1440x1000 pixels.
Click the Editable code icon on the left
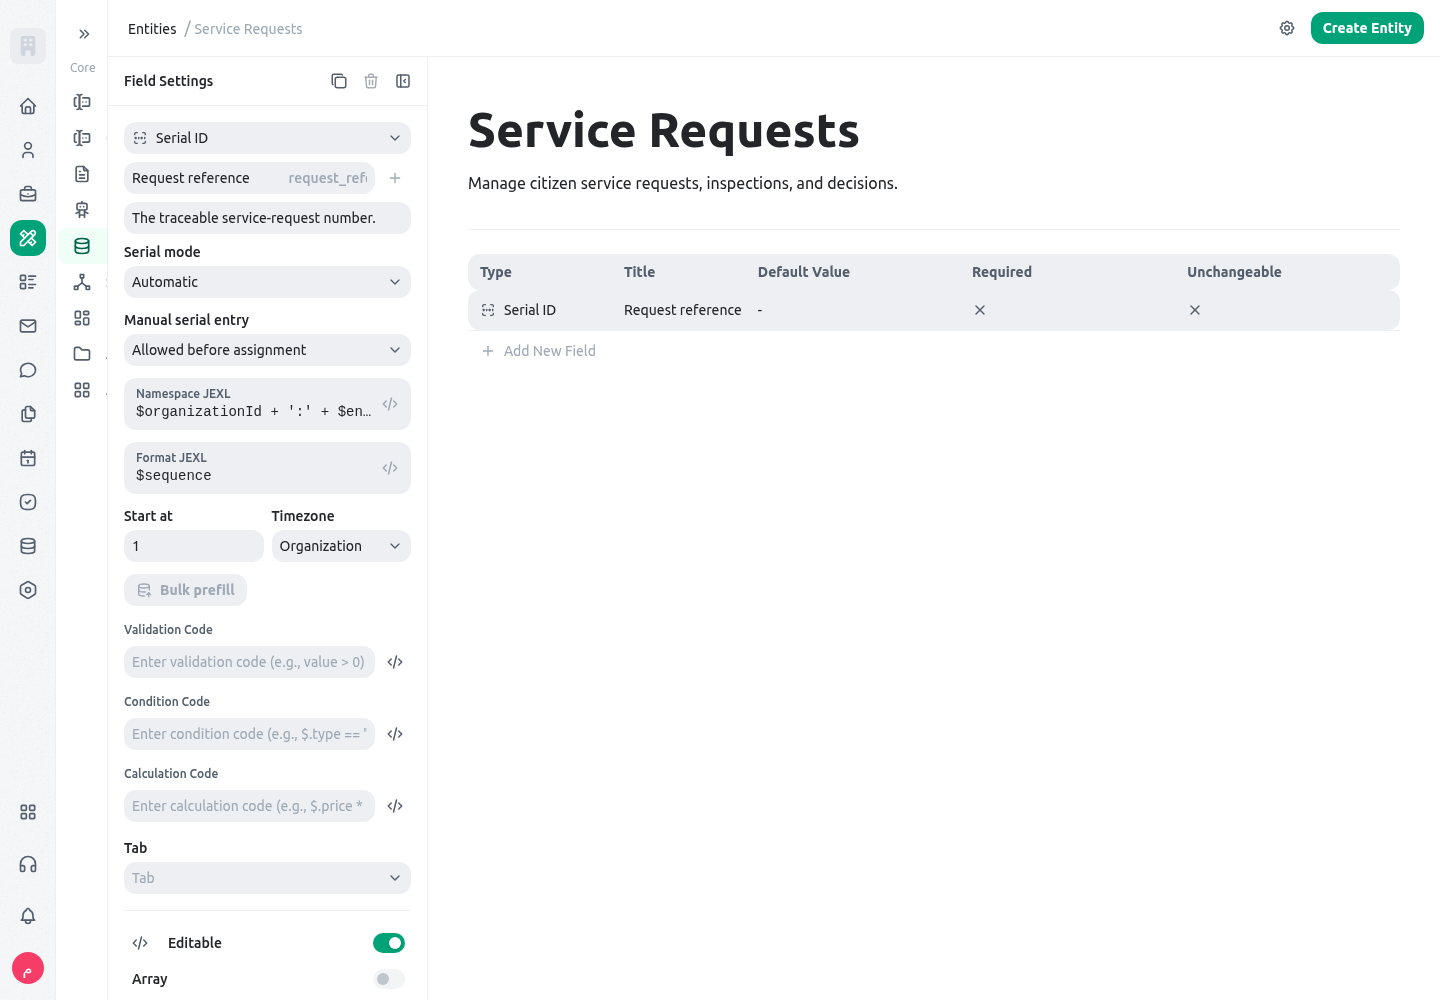click(140, 943)
